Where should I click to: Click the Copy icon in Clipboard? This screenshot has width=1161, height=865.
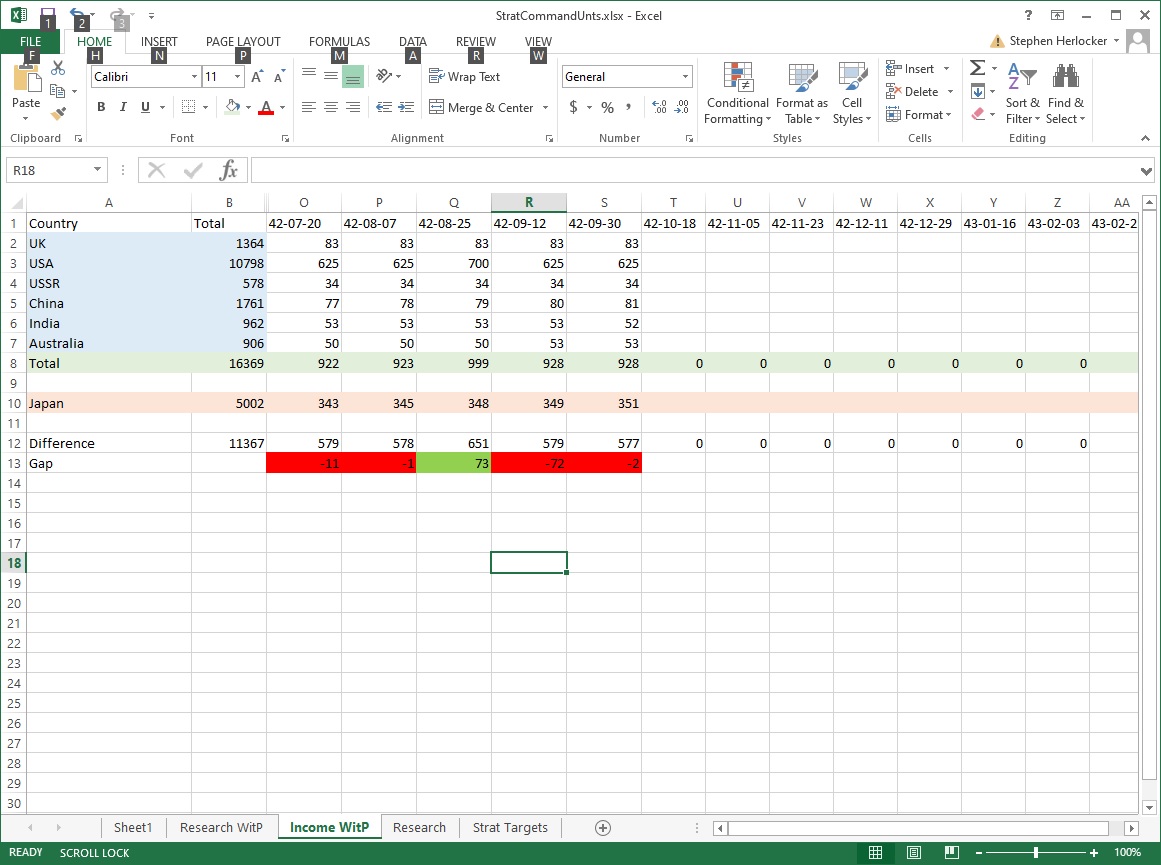58,90
